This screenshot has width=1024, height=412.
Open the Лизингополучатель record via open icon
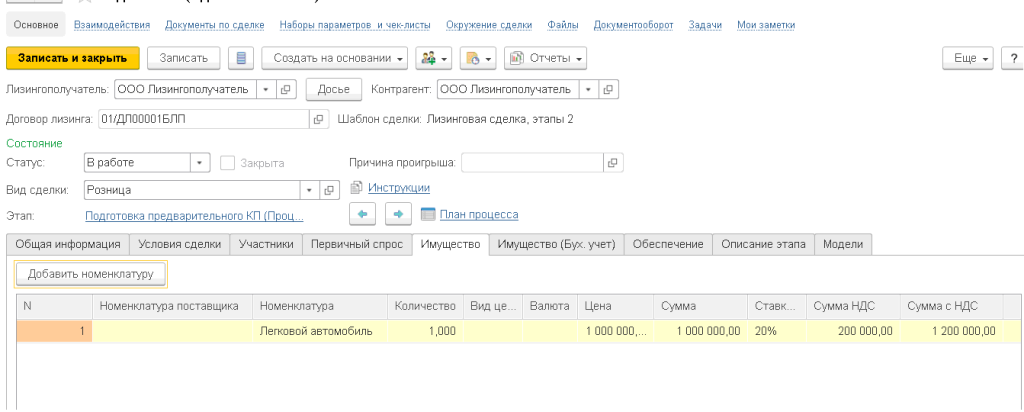point(286,89)
